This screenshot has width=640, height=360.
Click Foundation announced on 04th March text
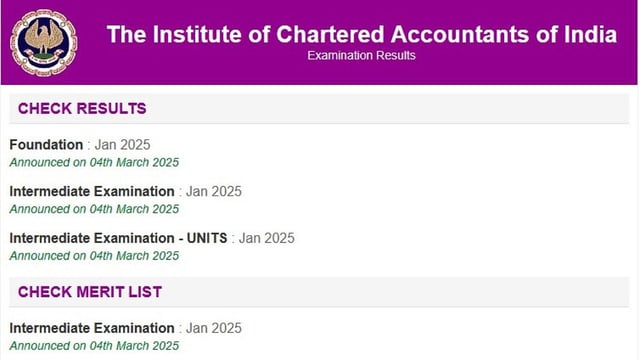pyautogui.click(x=94, y=162)
